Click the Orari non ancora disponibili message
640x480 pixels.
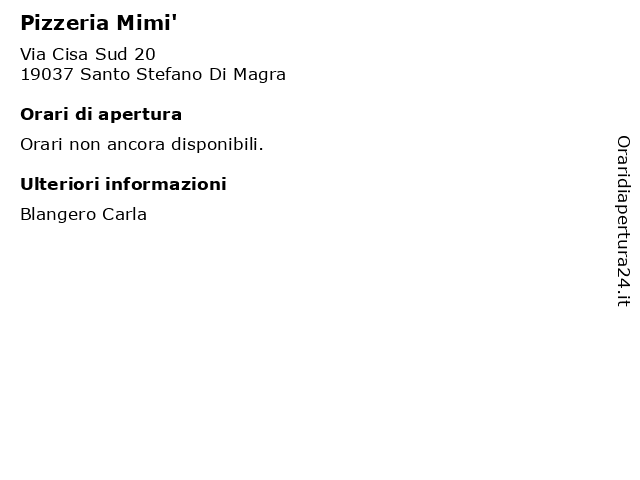click(142, 144)
